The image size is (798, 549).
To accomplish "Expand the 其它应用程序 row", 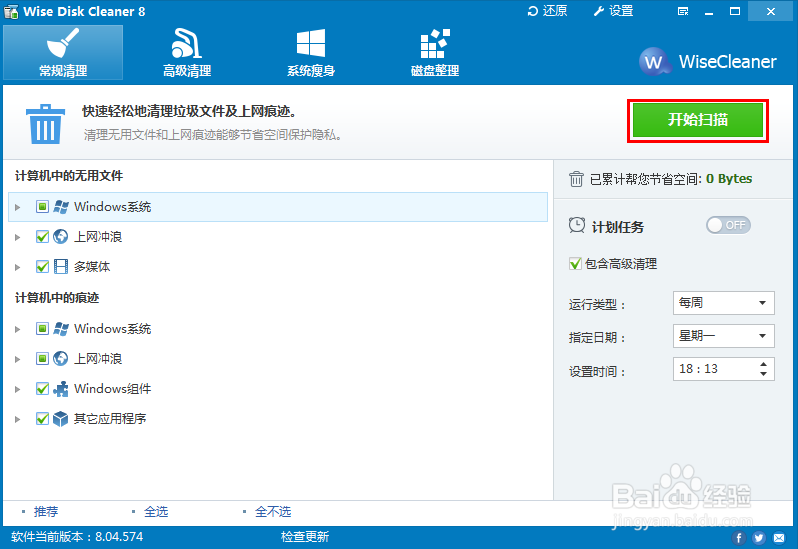I will (18, 419).
